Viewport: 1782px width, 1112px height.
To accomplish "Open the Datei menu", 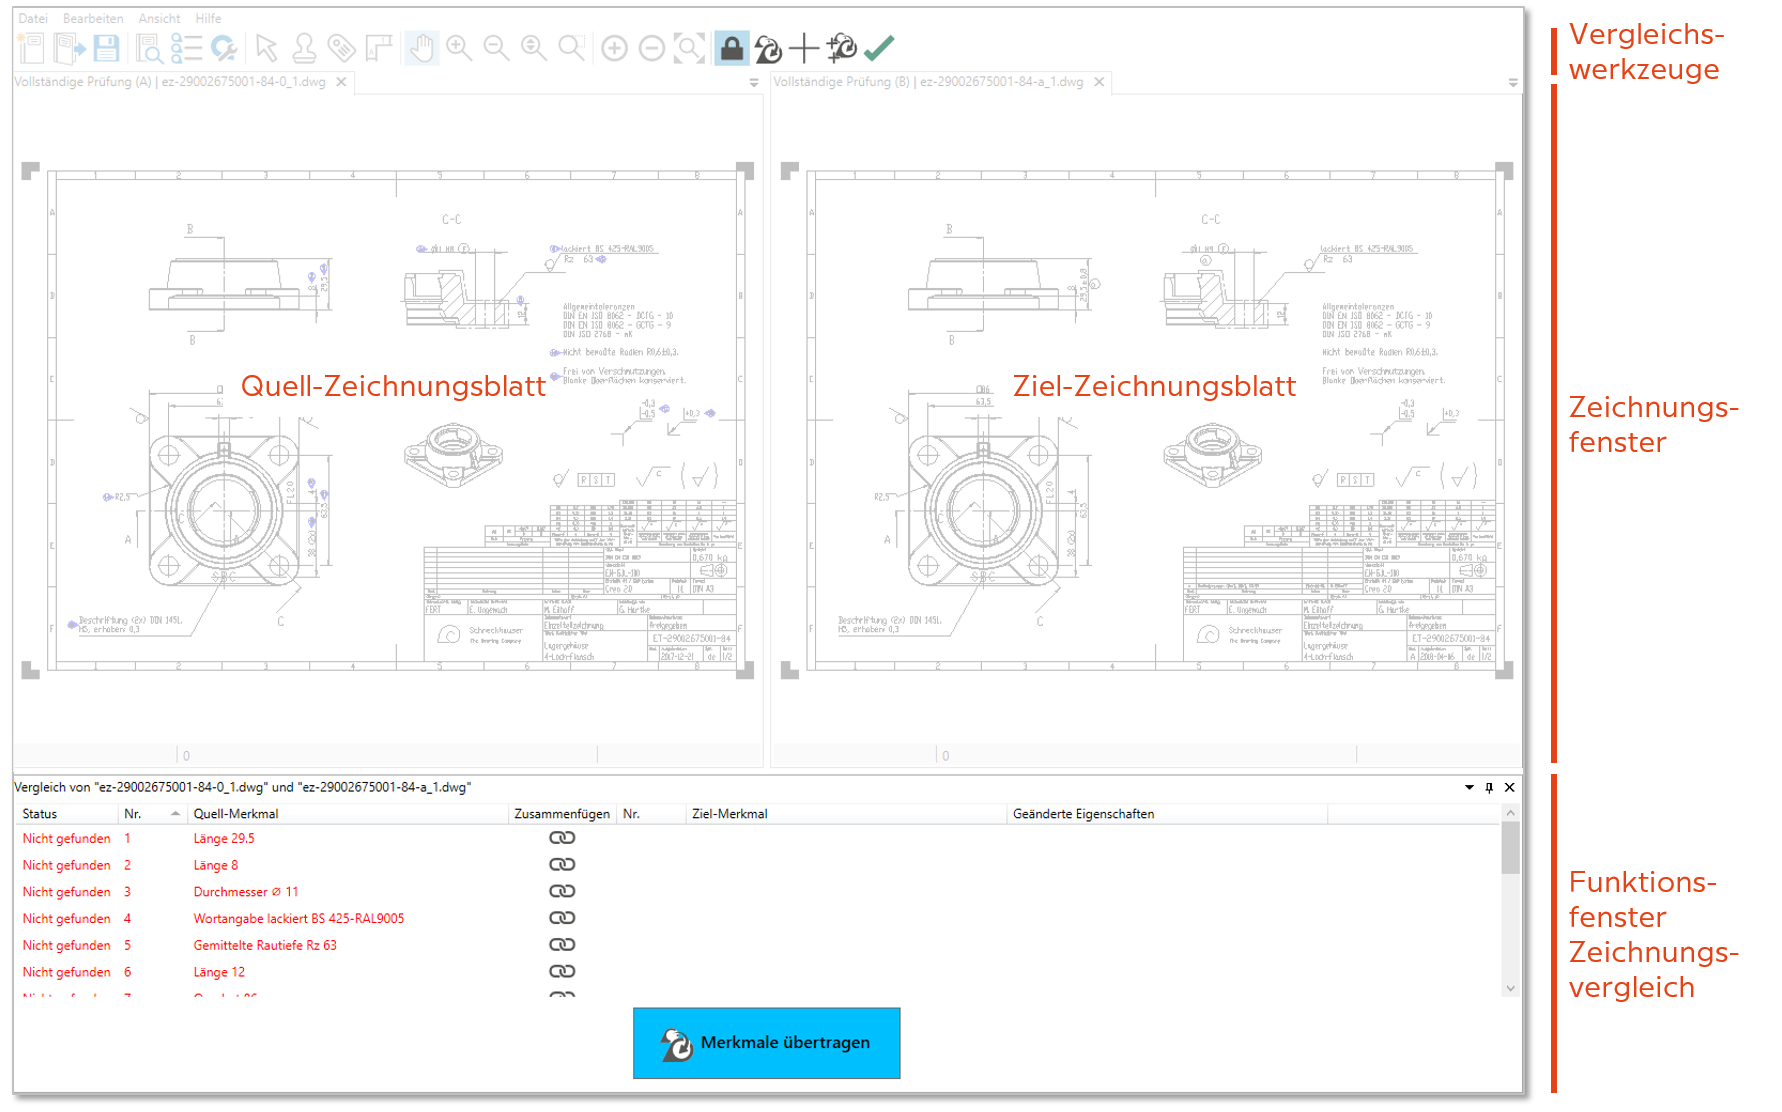I will pos(33,18).
